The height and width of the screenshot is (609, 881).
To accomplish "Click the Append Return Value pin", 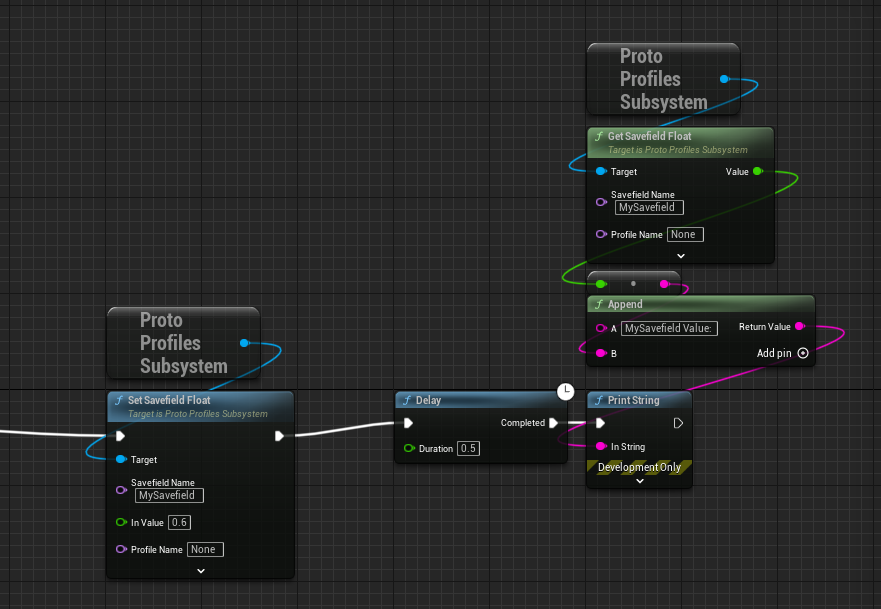I will (799, 327).
